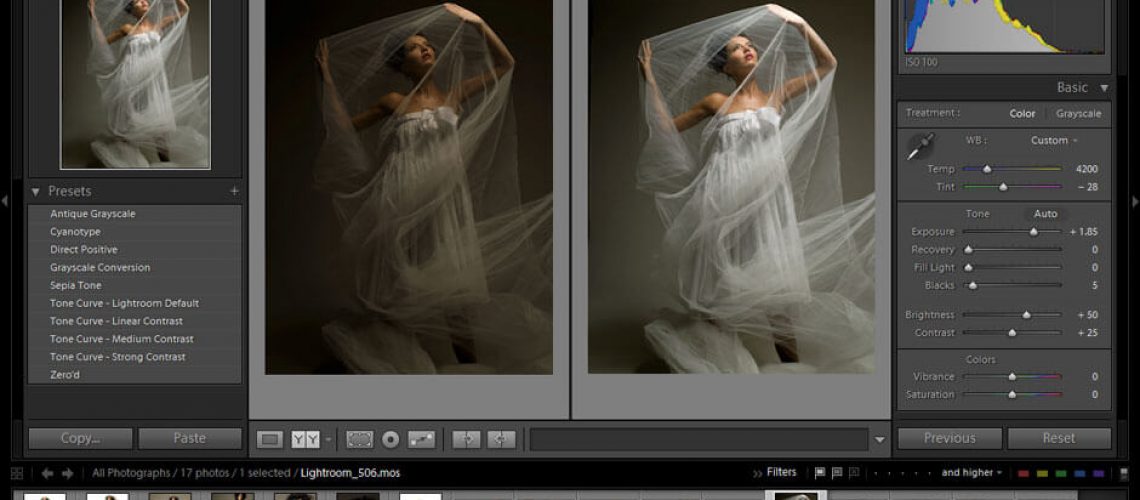This screenshot has width=1140, height=500.
Task: Select the Loupe view icon in toolbar
Action: click(x=270, y=439)
